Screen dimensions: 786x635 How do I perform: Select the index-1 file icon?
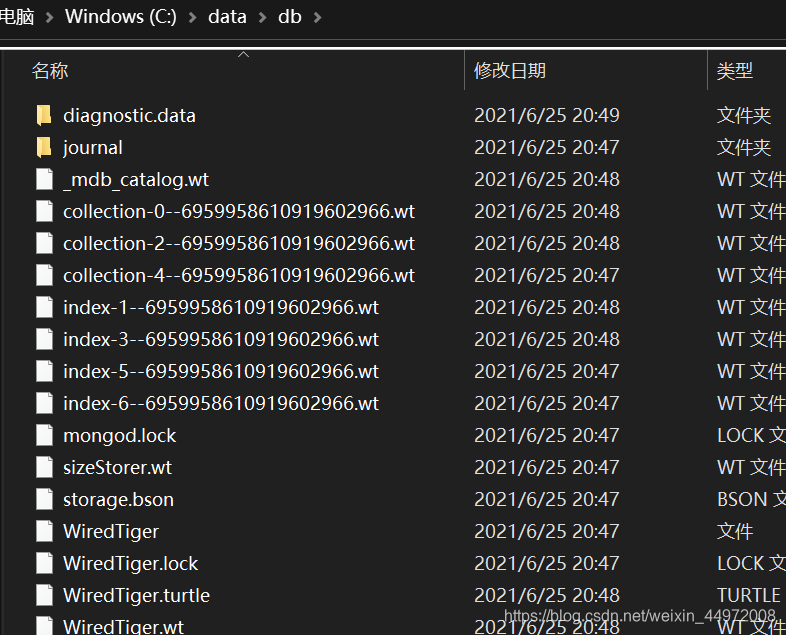(x=44, y=307)
